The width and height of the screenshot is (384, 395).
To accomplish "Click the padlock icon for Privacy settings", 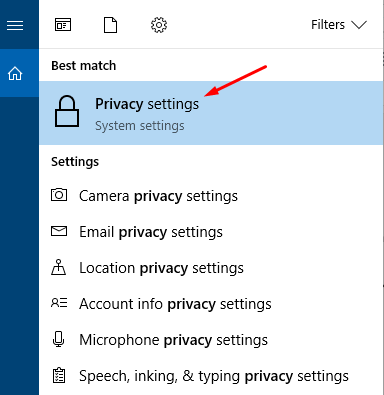I will click(67, 112).
